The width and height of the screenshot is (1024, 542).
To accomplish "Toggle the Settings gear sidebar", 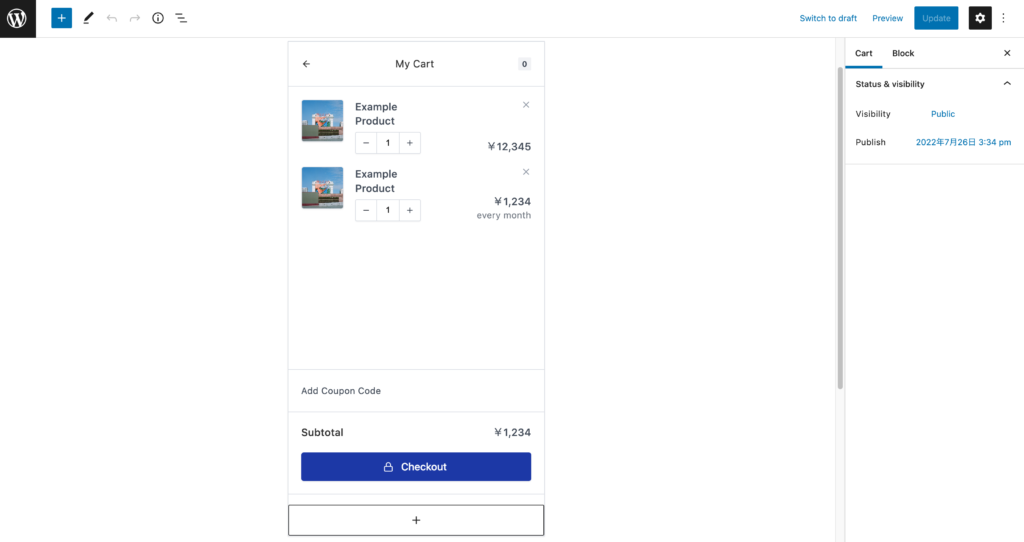I will click(980, 18).
